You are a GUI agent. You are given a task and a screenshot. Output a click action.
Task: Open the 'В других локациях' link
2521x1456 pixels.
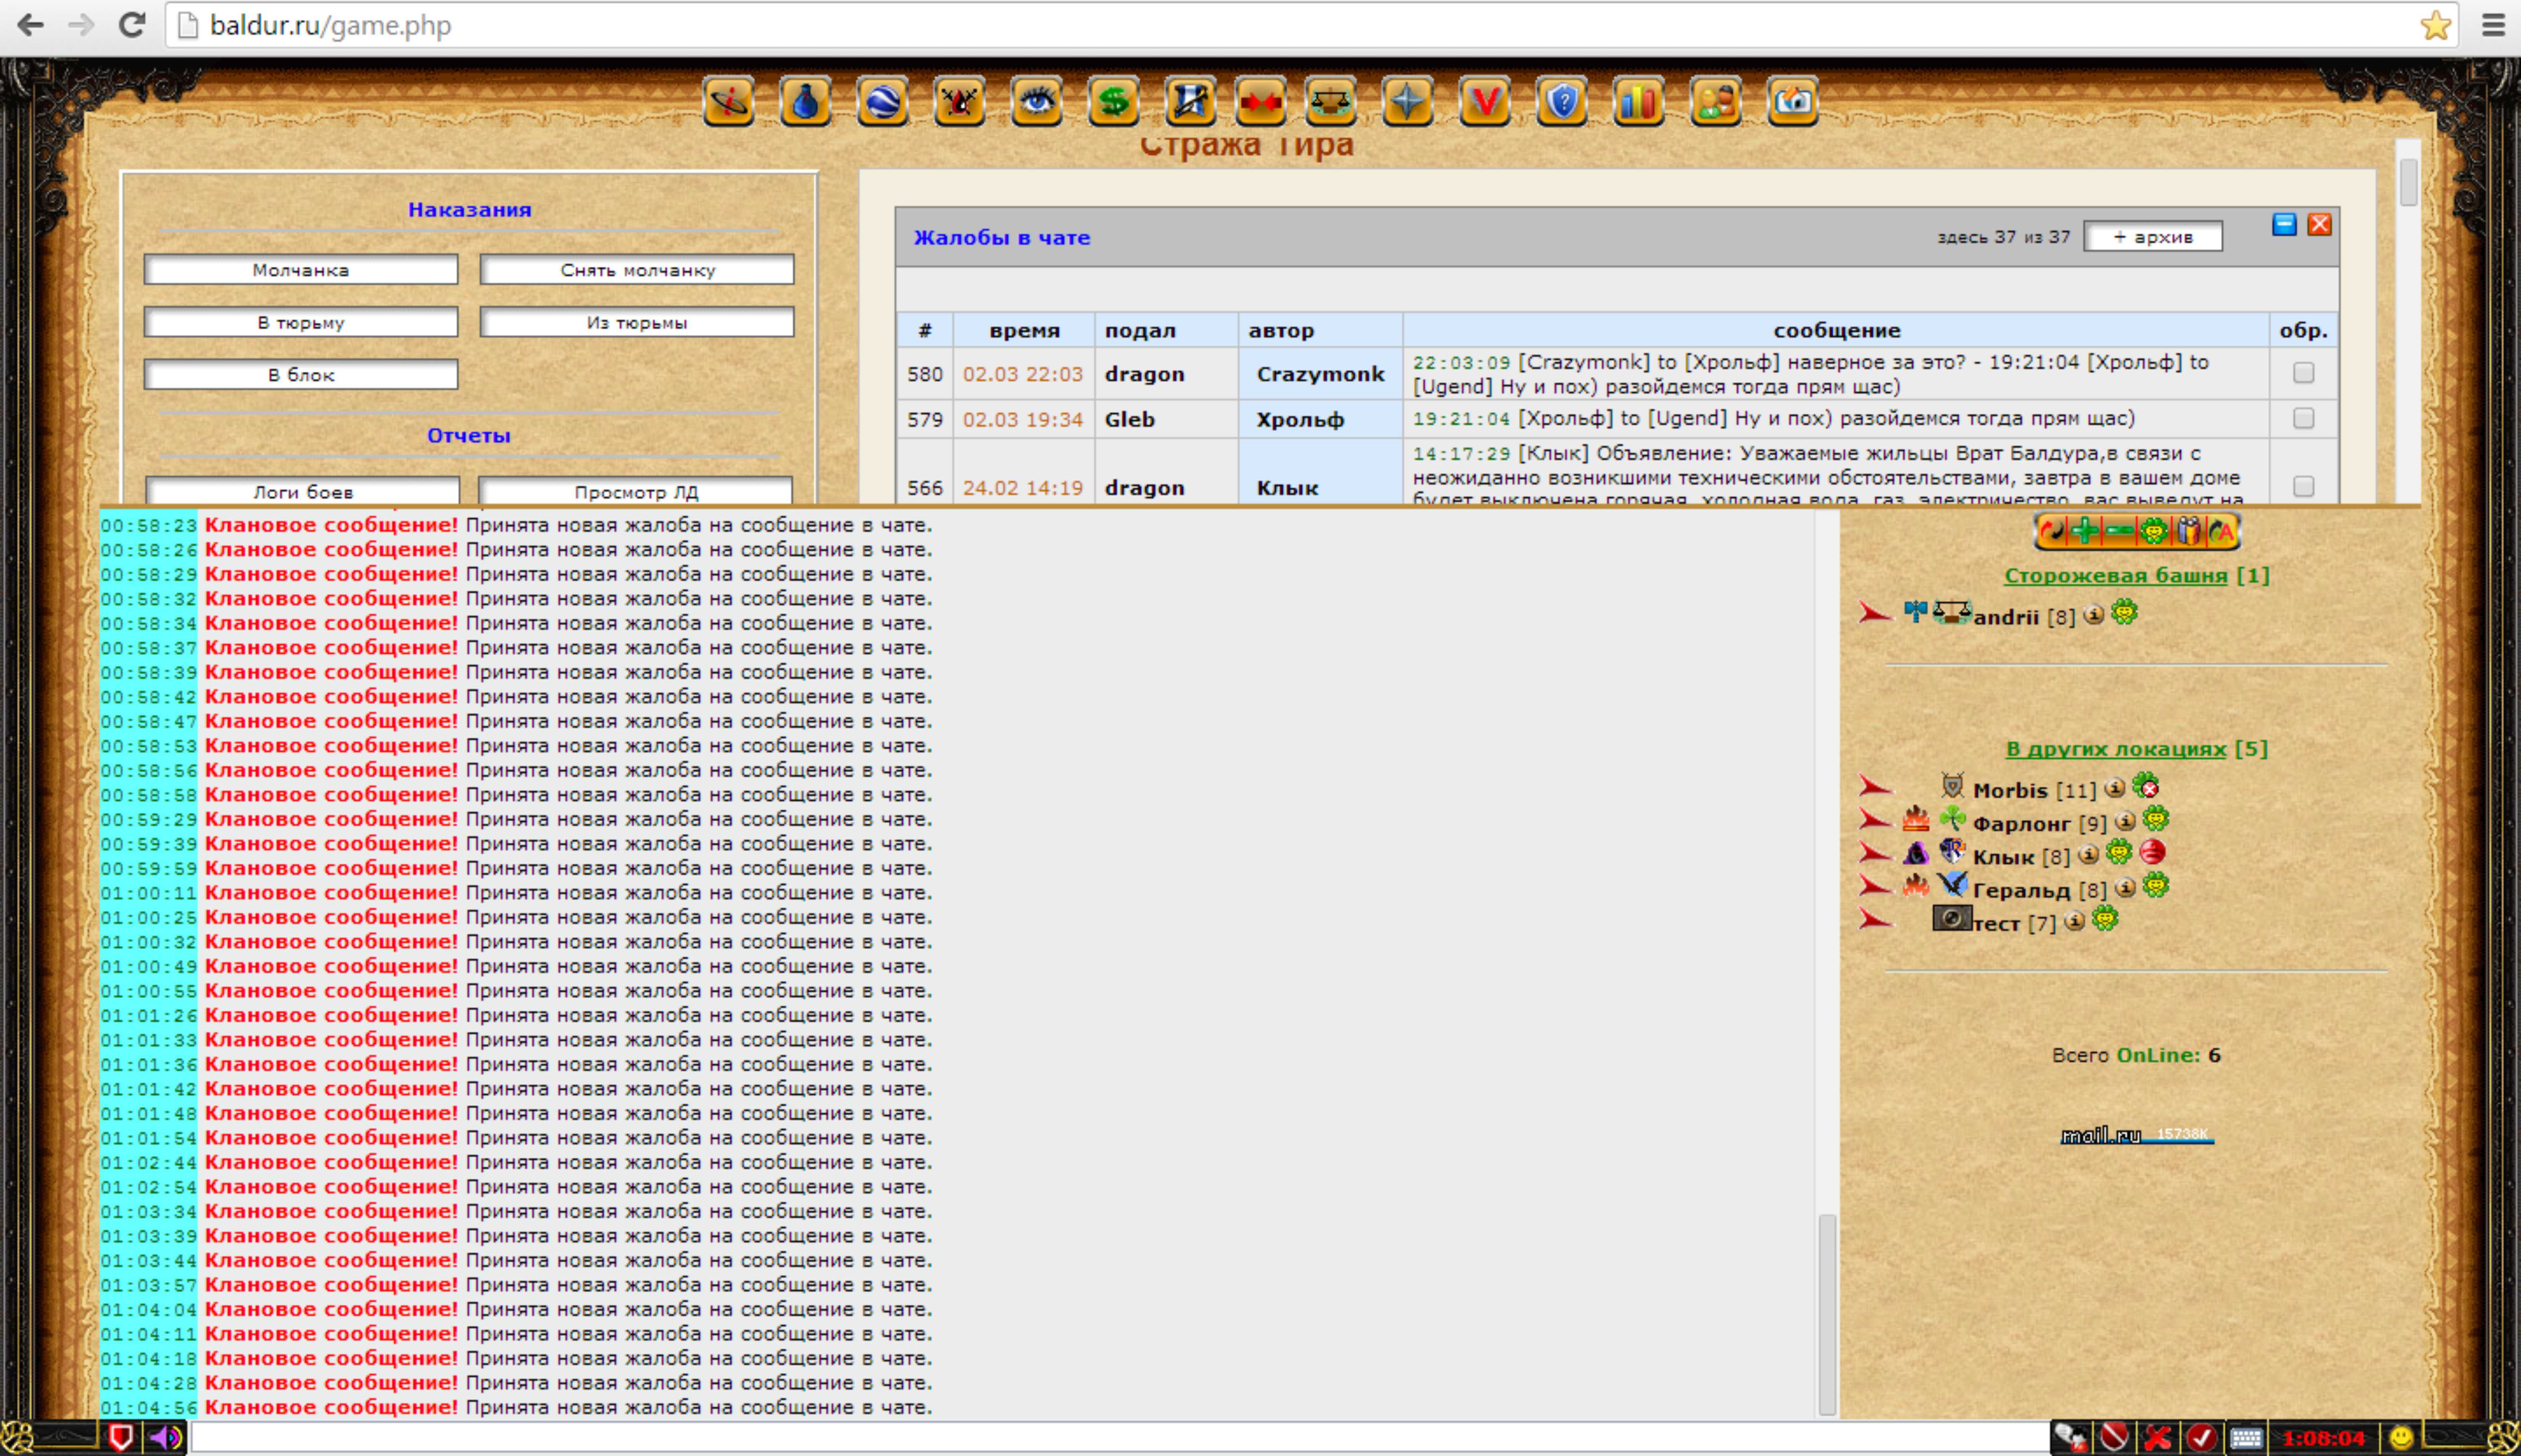pos(2116,748)
